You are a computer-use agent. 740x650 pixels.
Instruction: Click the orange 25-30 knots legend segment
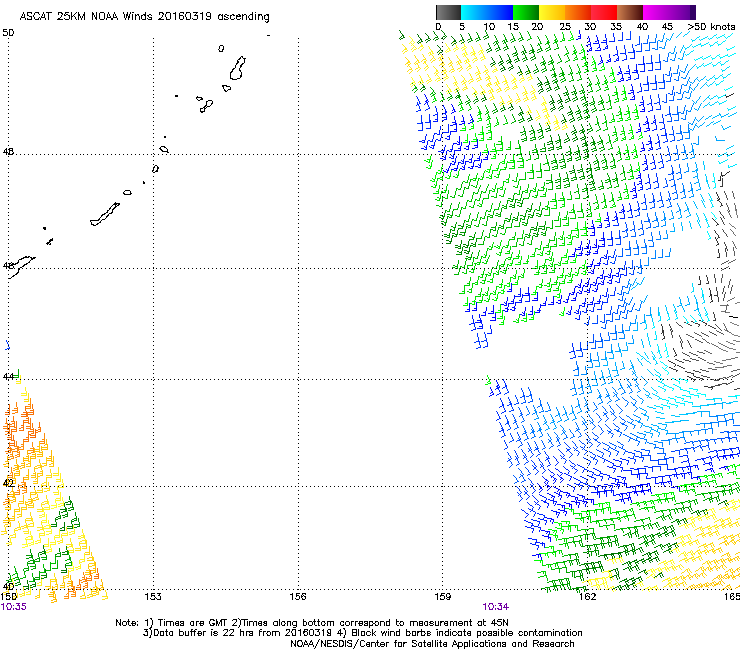[578, 12]
